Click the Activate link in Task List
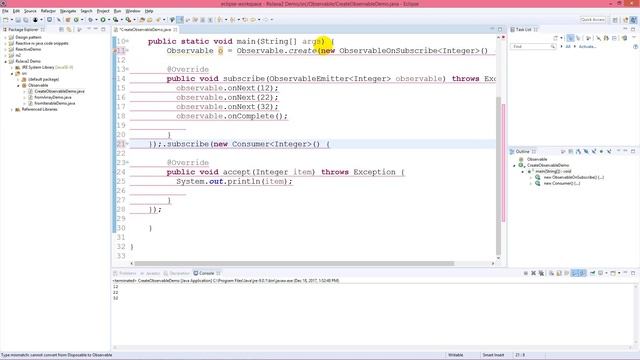Viewport: 640px width, 360px height. 587,47
